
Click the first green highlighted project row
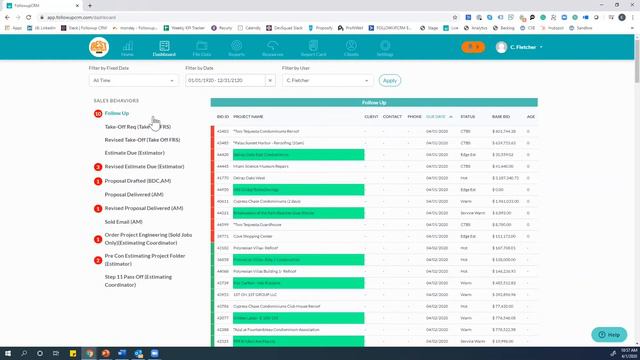click(298, 155)
